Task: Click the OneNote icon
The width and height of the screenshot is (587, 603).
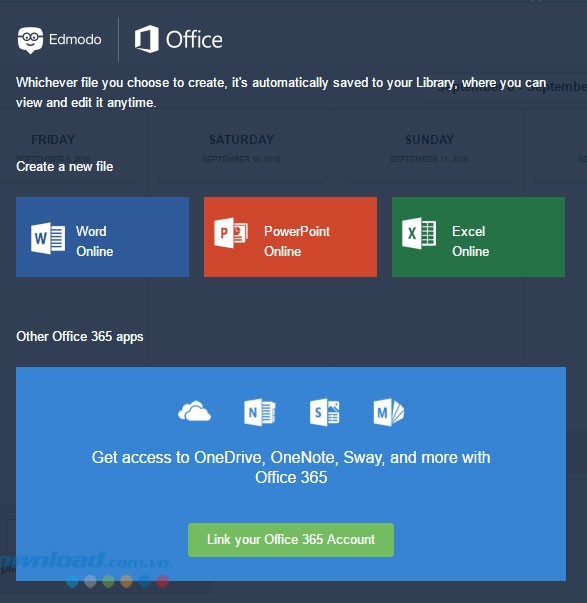Action: click(260, 412)
